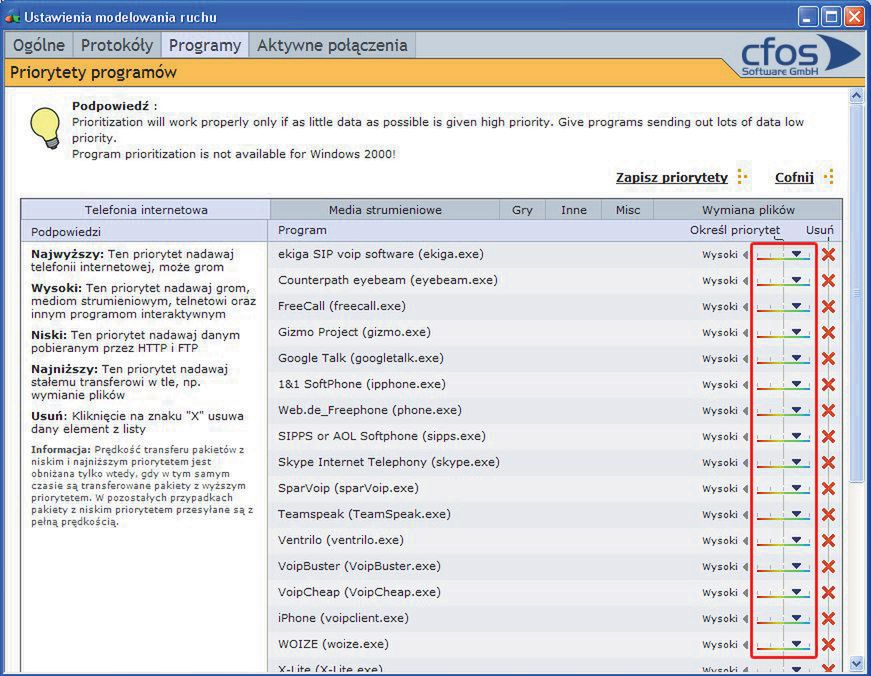Viewport: 871px width, 676px height.
Task: Click the vertical scrollbar thumb
Action: (x=856, y=293)
